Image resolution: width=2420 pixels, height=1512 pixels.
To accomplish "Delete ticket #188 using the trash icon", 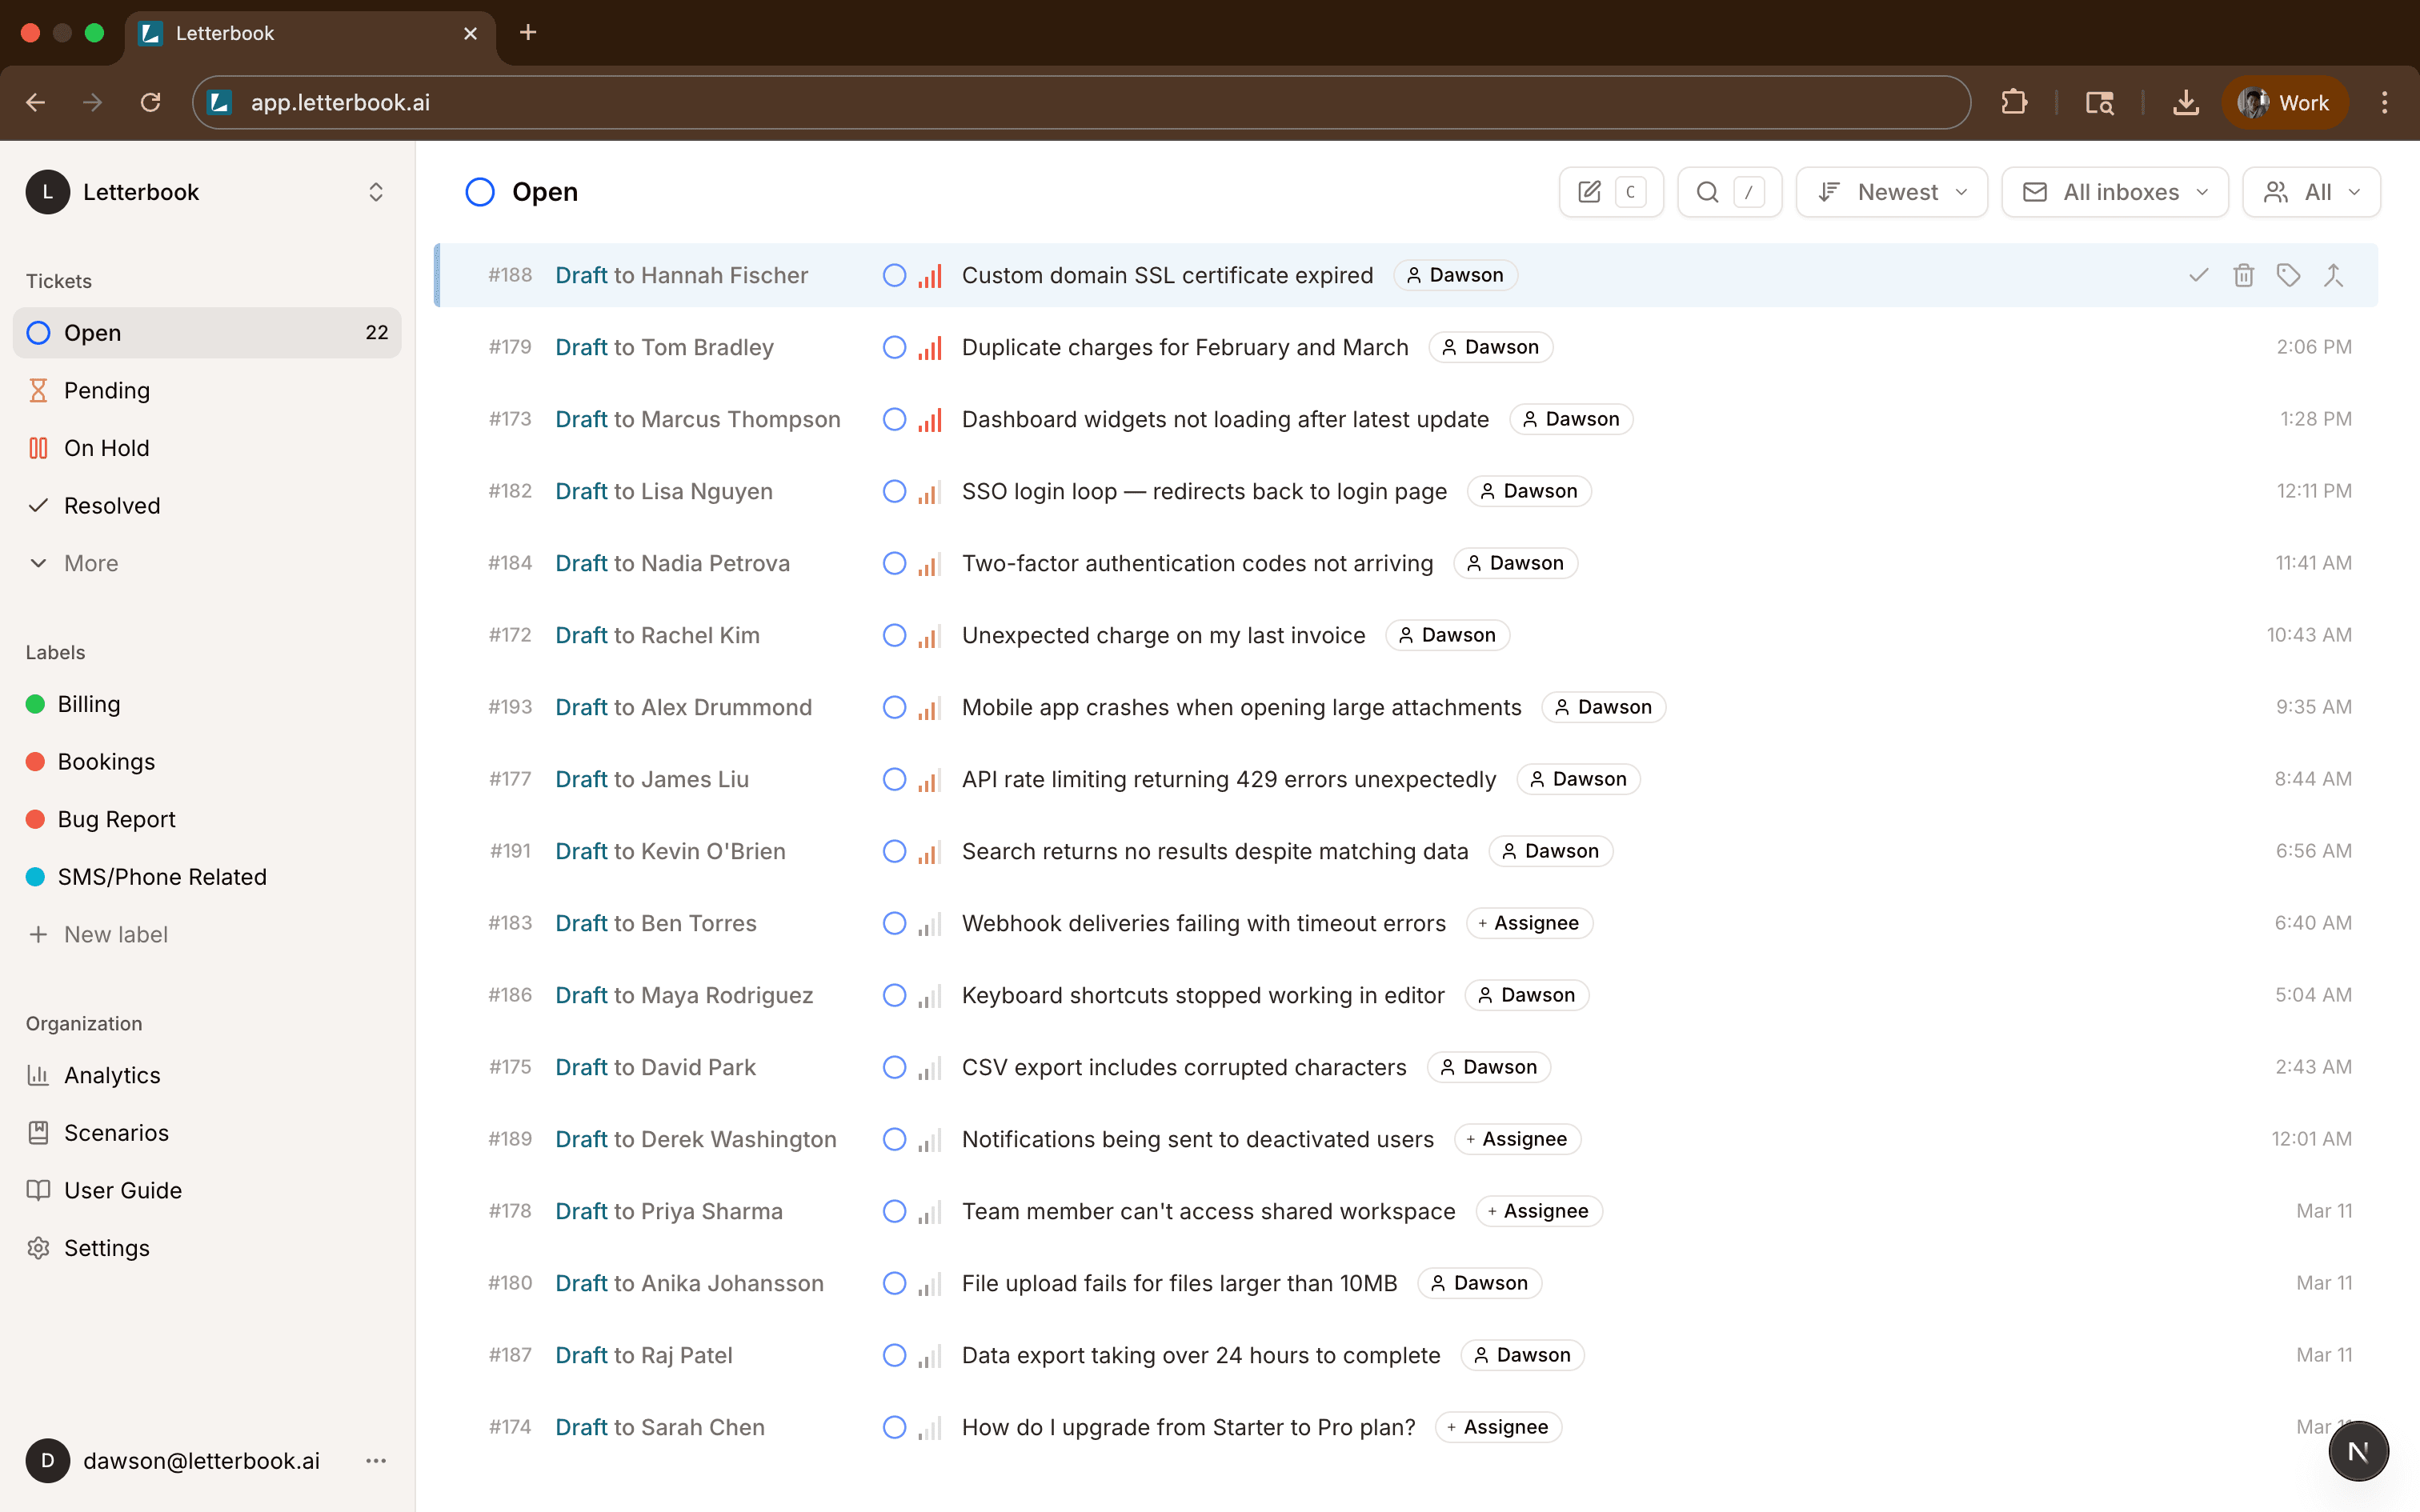I will pos(2243,275).
